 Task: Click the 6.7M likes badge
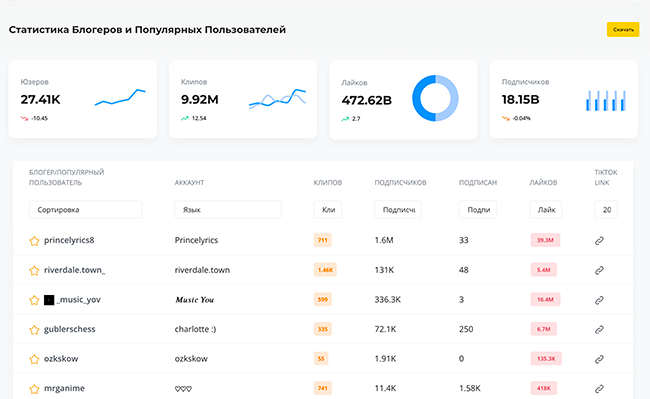[543, 329]
